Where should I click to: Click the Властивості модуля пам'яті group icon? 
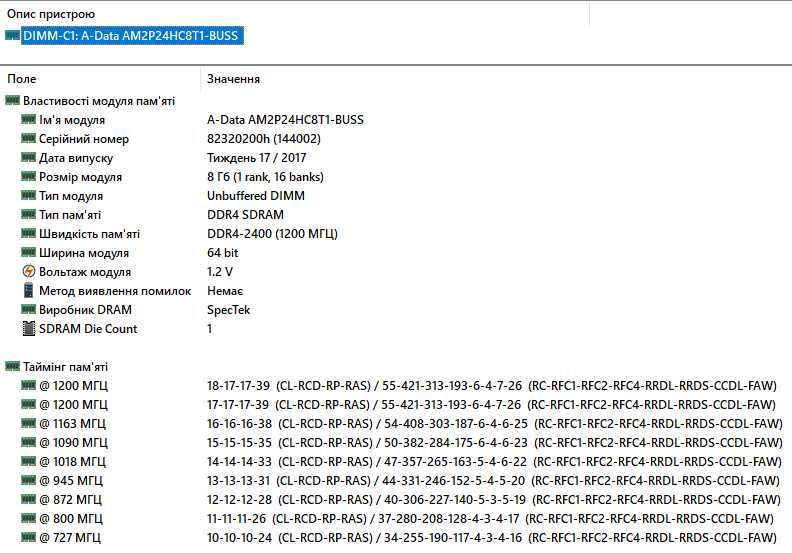tap(12, 100)
